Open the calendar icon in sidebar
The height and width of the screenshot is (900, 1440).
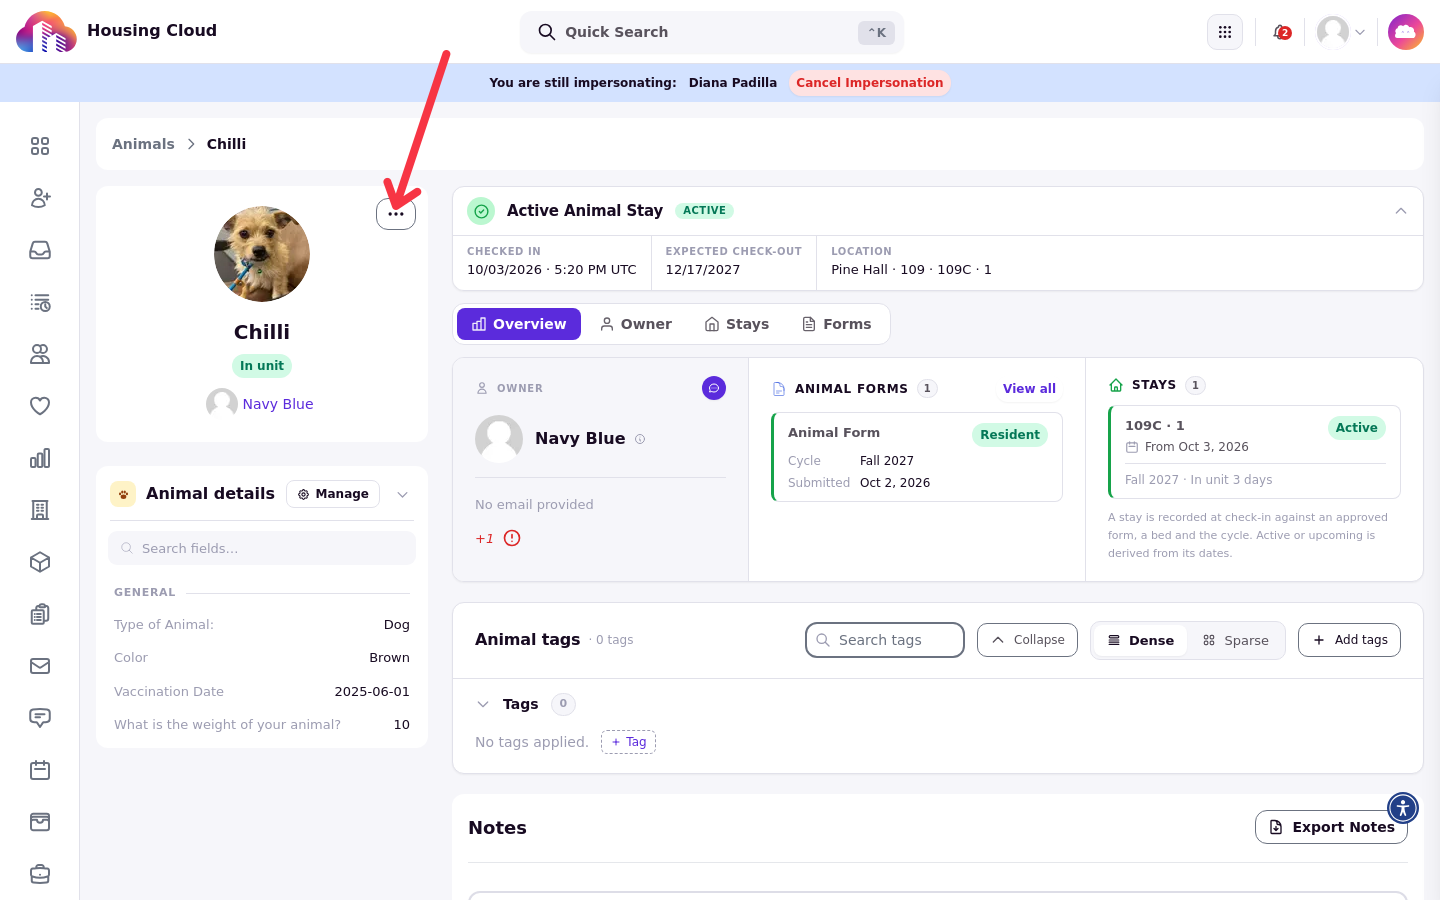point(40,770)
